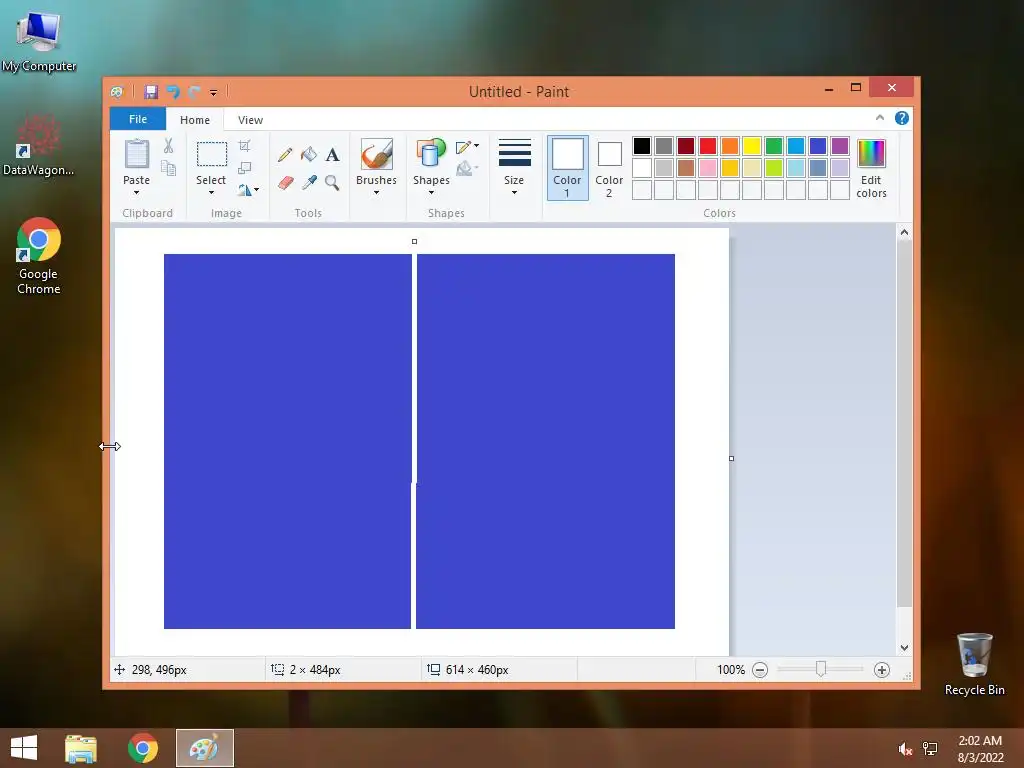Click the canvas right-edge resize handle
This screenshot has height=768, width=1024.
pyautogui.click(x=731, y=458)
